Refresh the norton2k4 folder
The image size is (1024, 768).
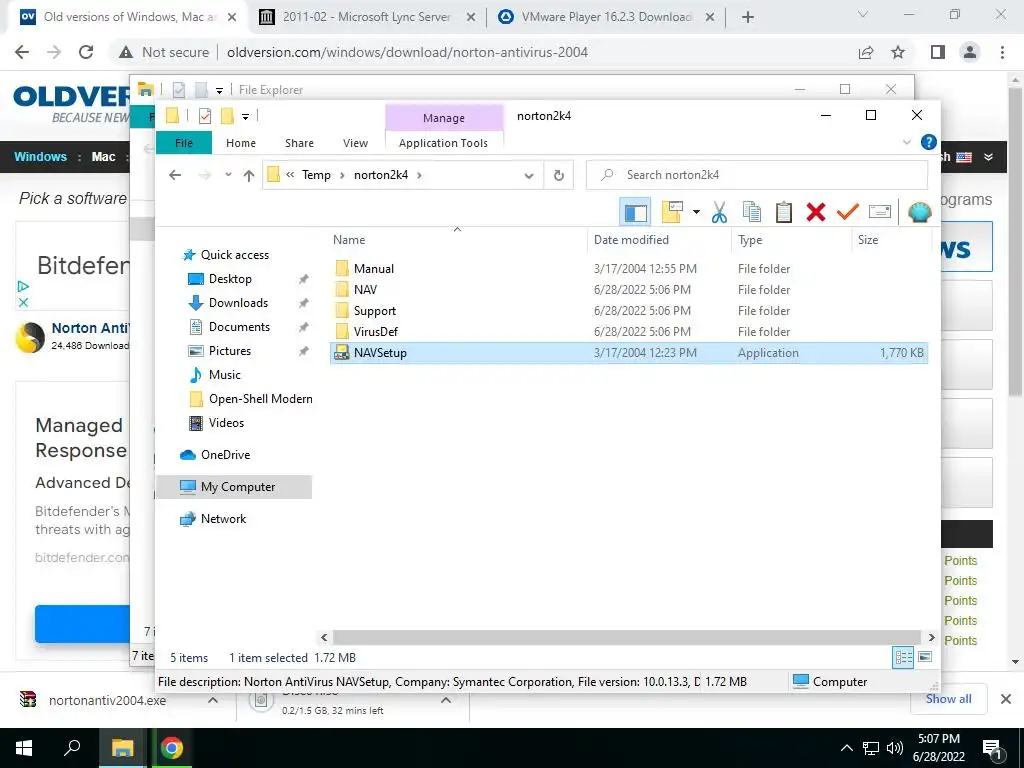pyautogui.click(x=558, y=175)
